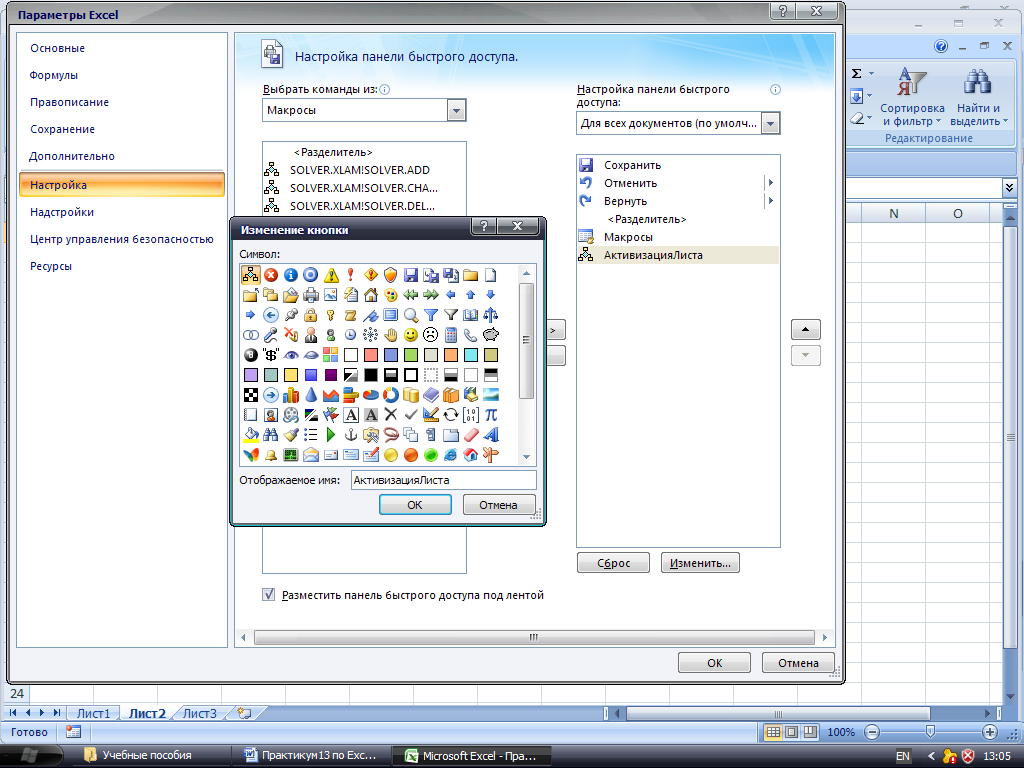Viewport: 1024px width, 768px height.
Task: Choose the yellow smiley face symbol
Action: point(411,335)
